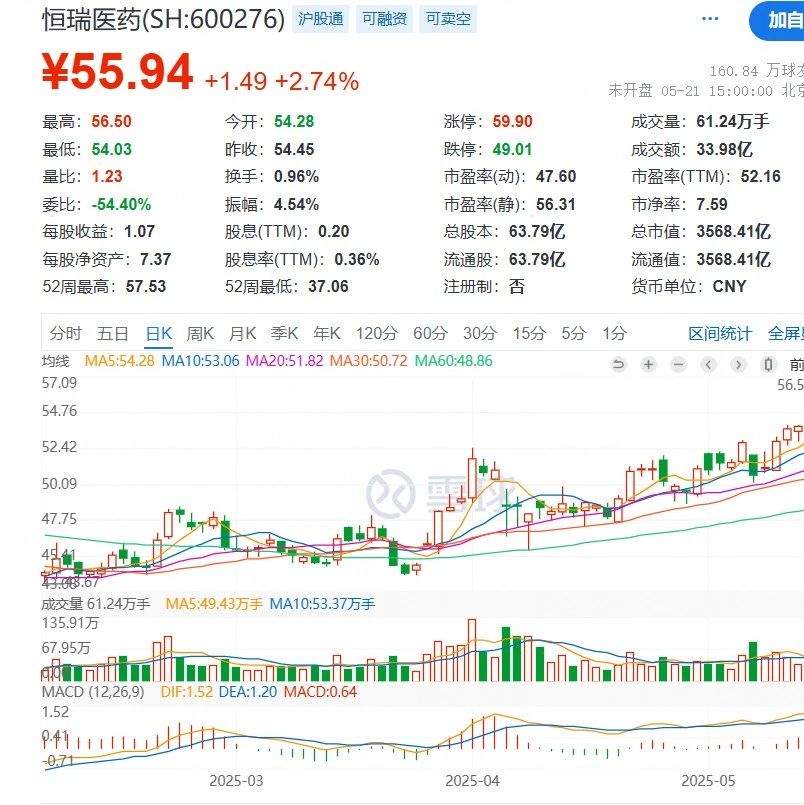Click the MA5:54.28 moving average label

click(x=119, y=361)
